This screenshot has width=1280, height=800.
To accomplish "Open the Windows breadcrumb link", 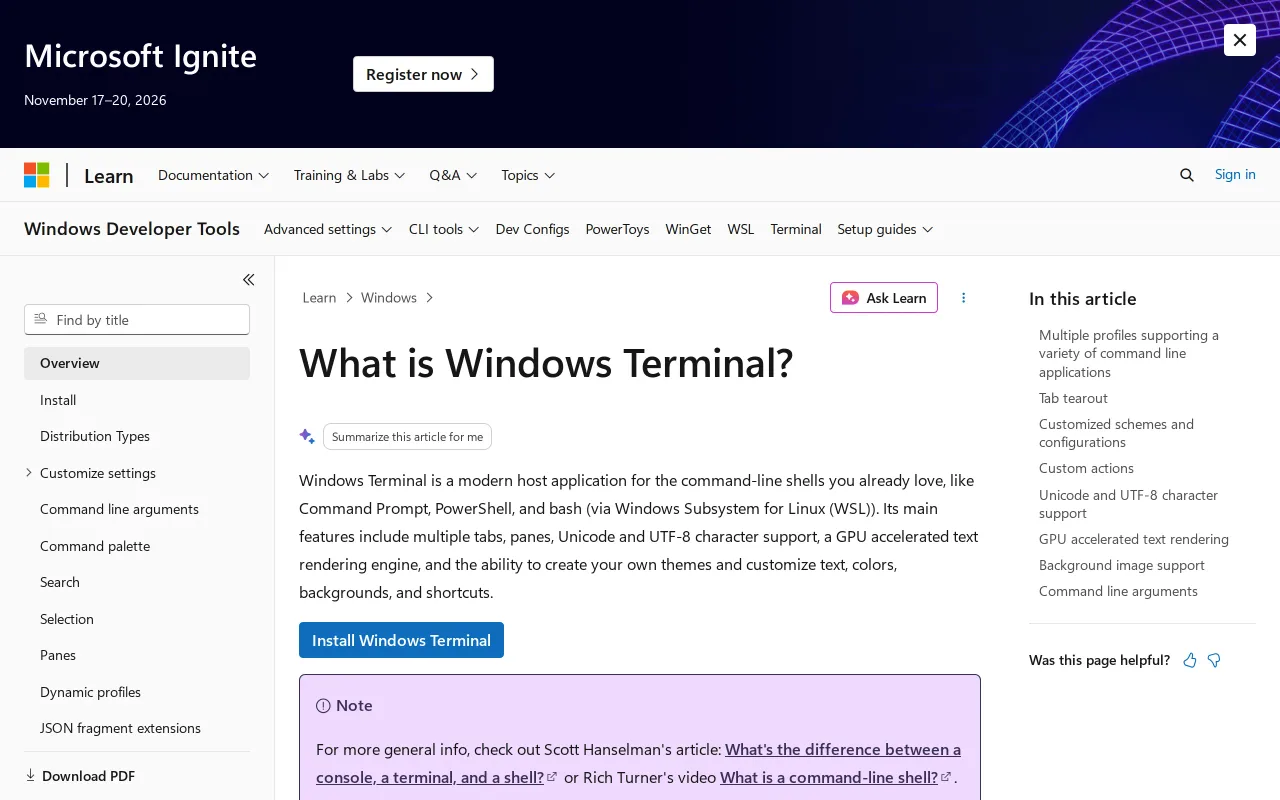I will [x=389, y=298].
